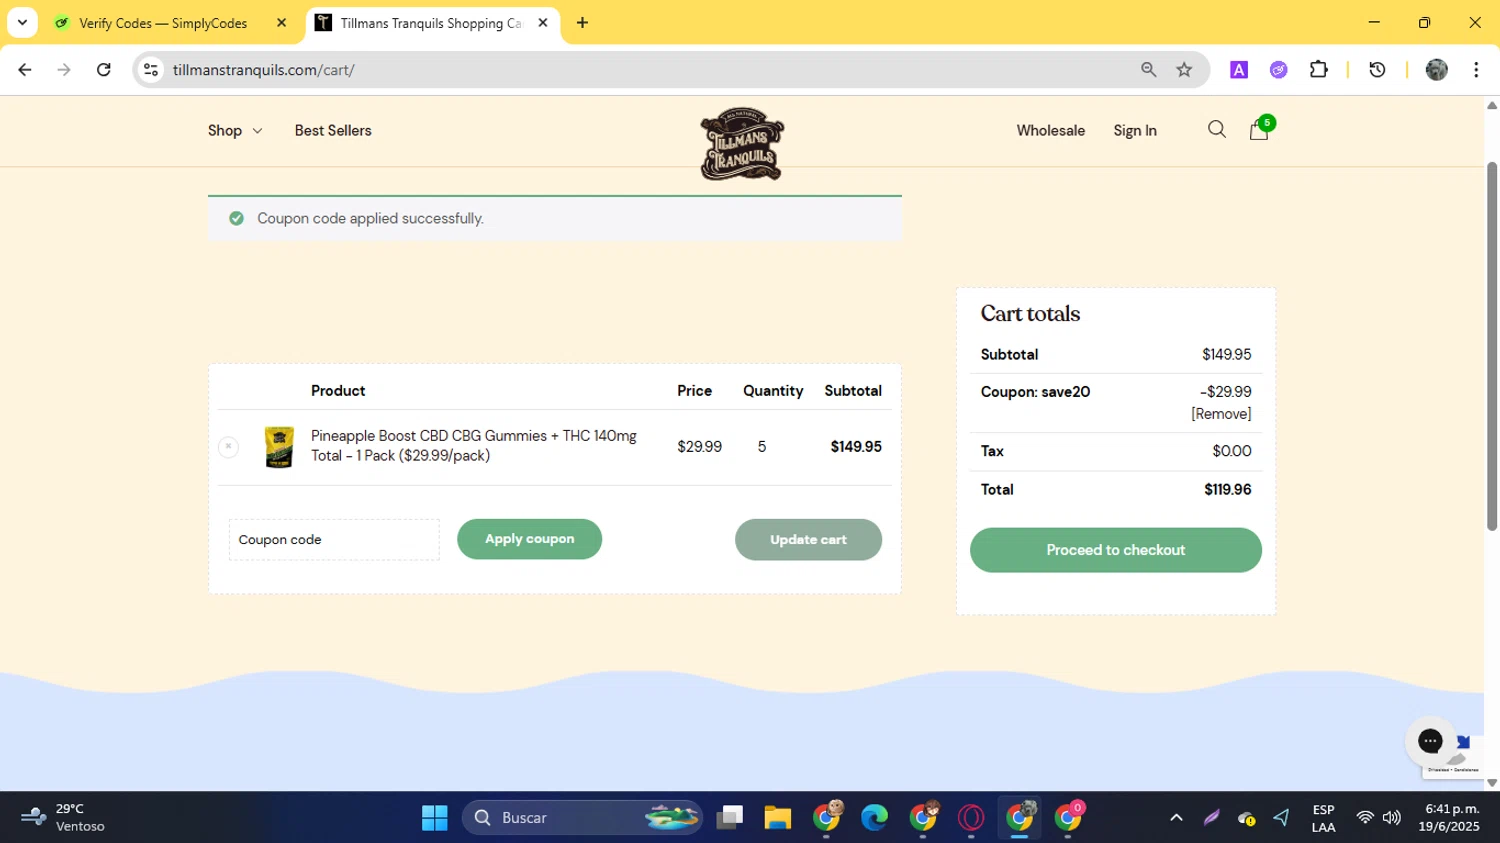The height and width of the screenshot is (843, 1500).
Task: Reload the cart page
Action: (x=103, y=70)
